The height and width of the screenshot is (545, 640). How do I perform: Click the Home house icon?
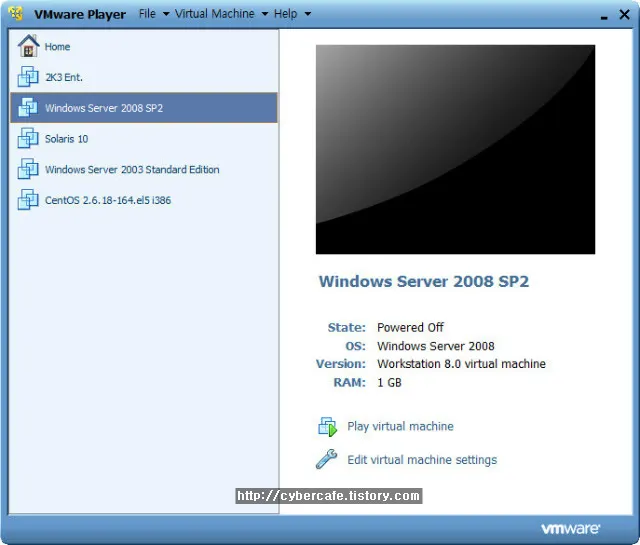tap(28, 46)
